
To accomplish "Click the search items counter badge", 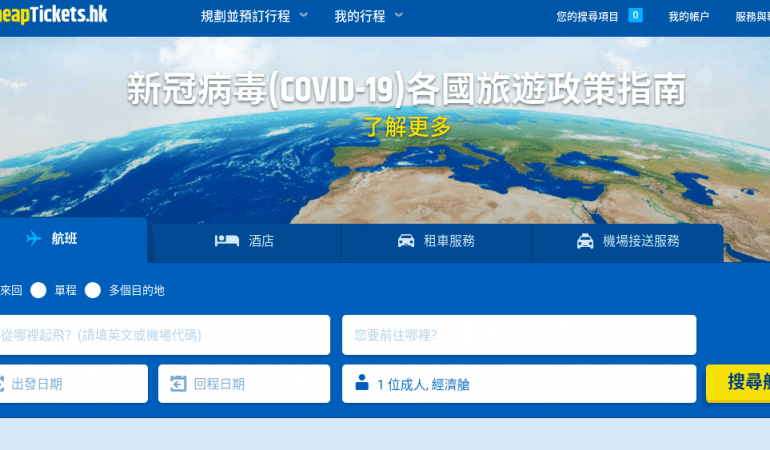I will tap(635, 16).
